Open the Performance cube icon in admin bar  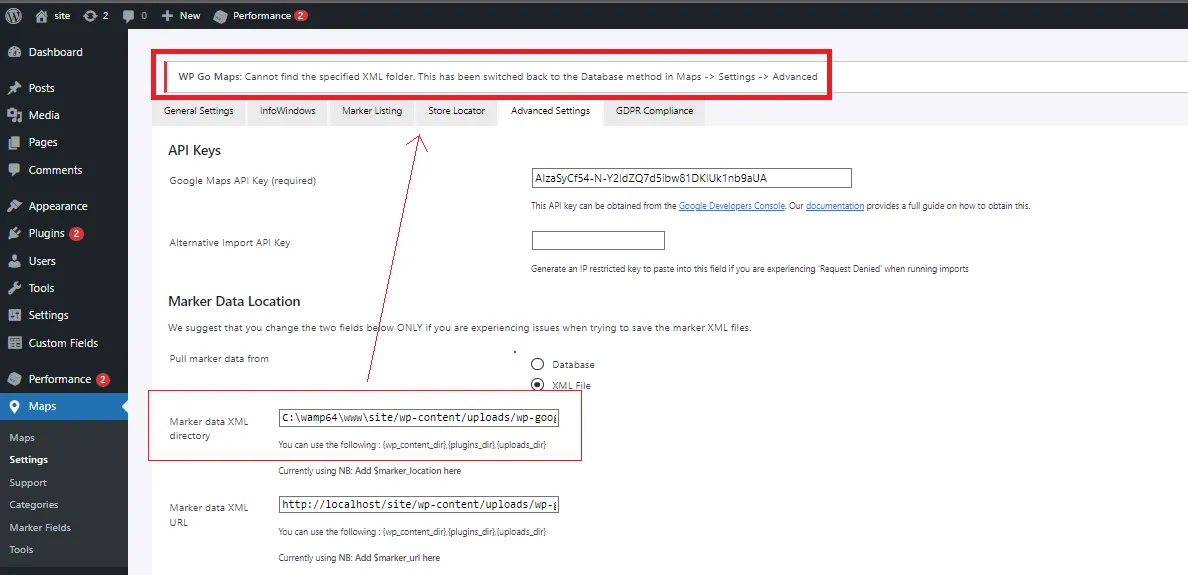pyautogui.click(x=220, y=15)
